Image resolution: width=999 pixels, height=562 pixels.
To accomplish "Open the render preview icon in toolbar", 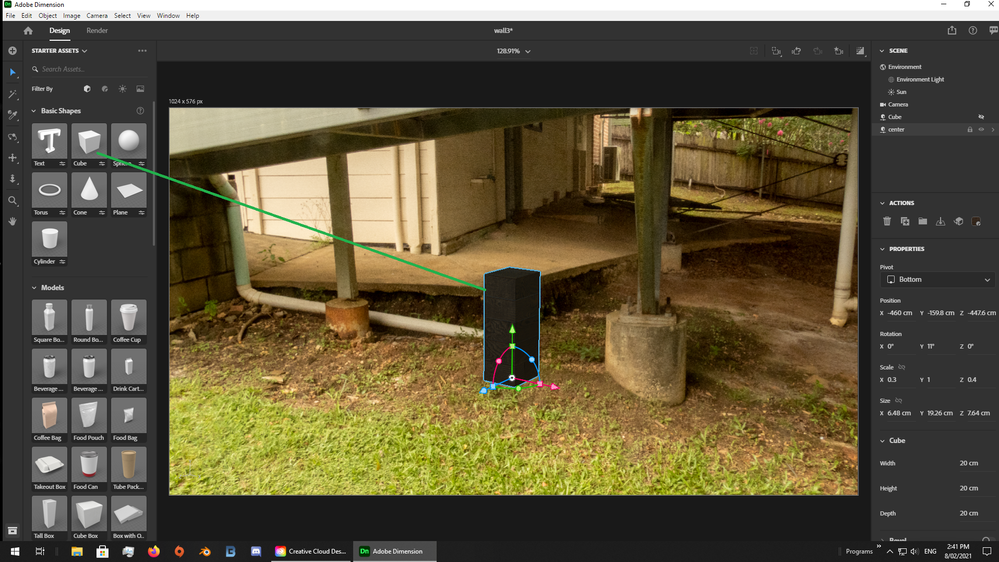I will pos(860,51).
